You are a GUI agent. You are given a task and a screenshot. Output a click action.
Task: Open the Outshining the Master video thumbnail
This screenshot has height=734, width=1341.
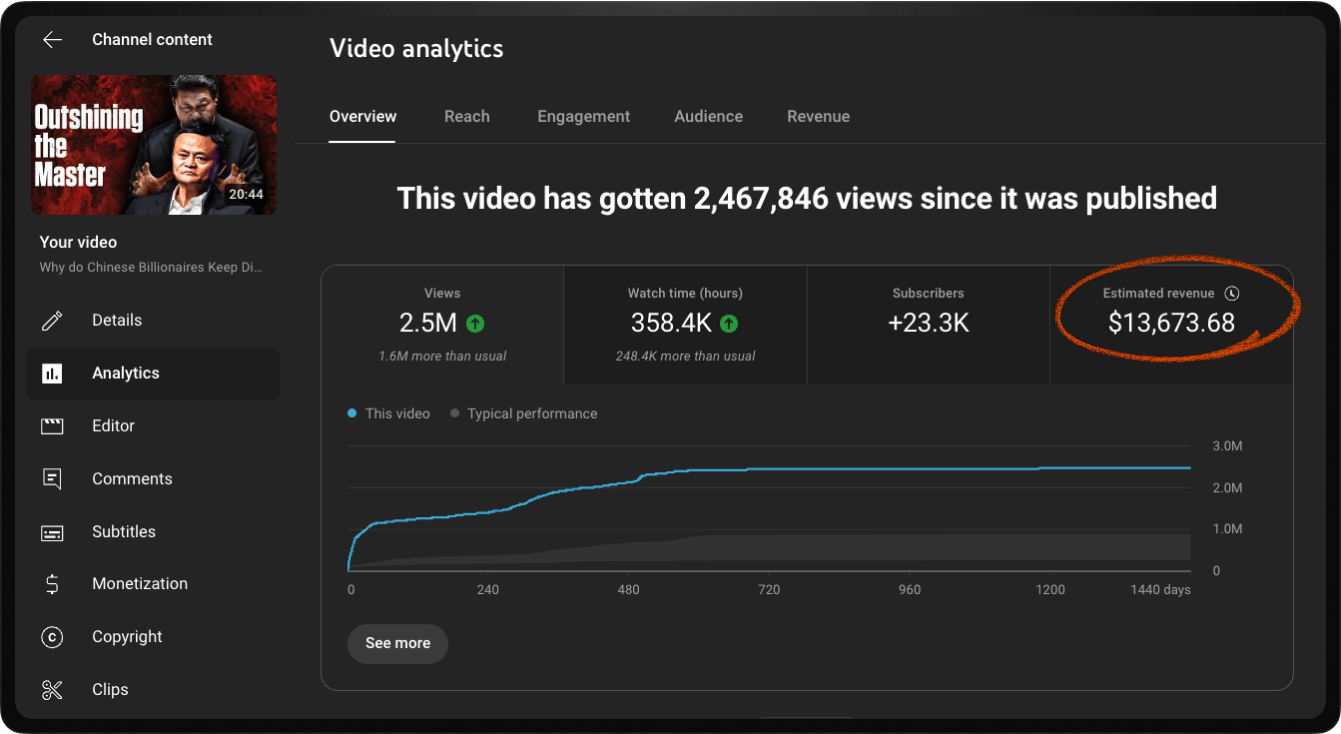click(154, 145)
